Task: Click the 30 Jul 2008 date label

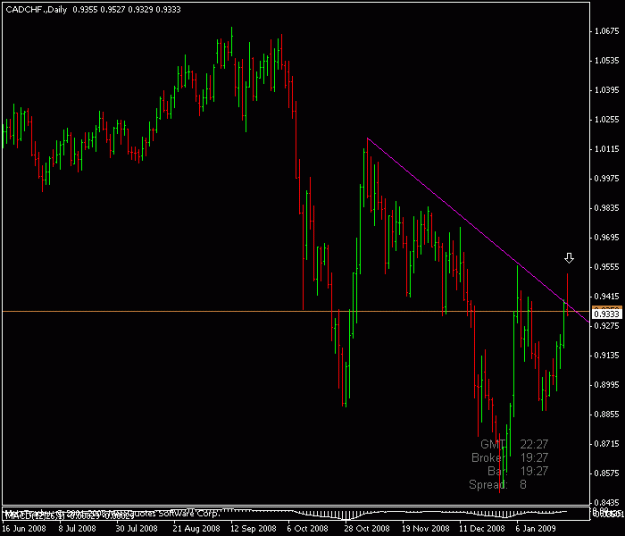Action: (x=136, y=529)
